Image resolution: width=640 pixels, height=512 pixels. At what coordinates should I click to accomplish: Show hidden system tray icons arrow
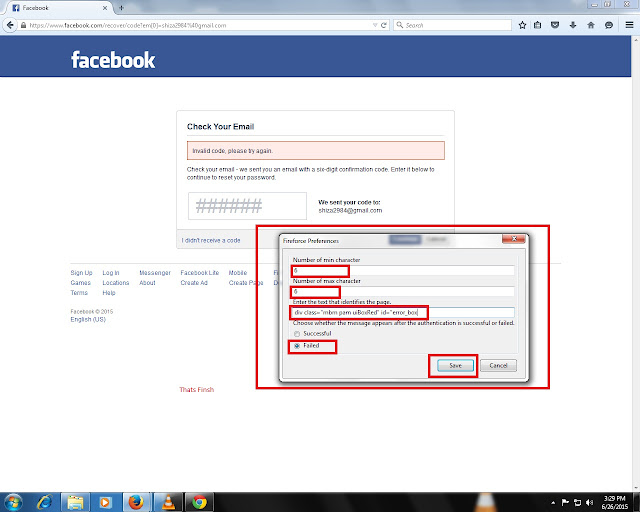pyautogui.click(x=553, y=503)
